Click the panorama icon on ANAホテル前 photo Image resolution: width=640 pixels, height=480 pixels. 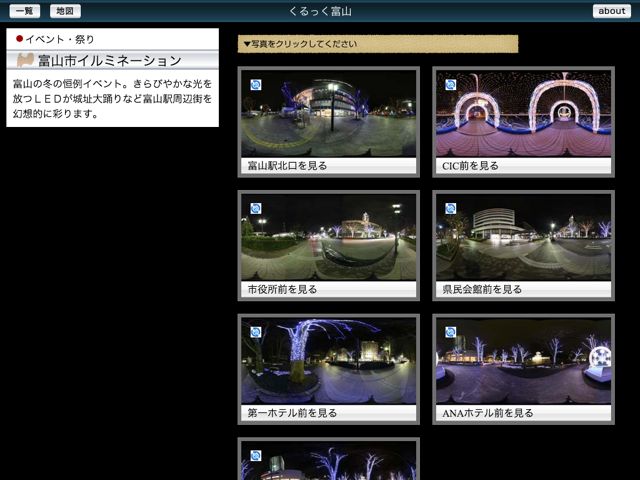pos(451,332)
